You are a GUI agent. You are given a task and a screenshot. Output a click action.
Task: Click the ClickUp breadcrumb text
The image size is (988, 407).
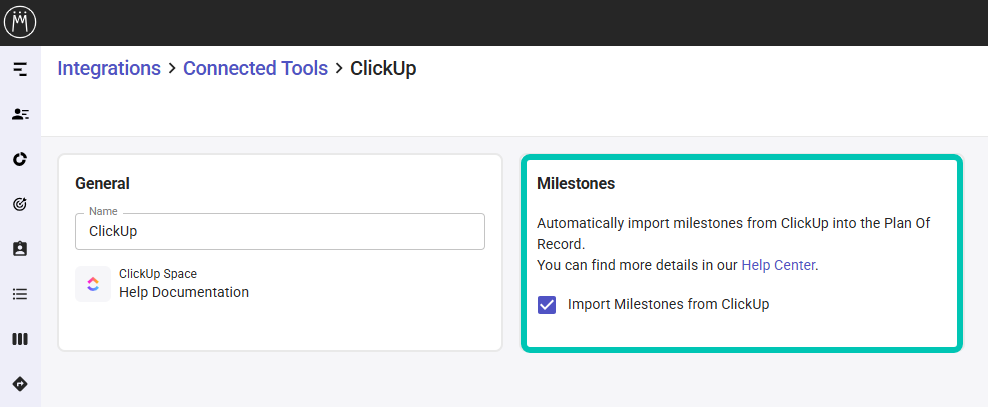point(383,68)
